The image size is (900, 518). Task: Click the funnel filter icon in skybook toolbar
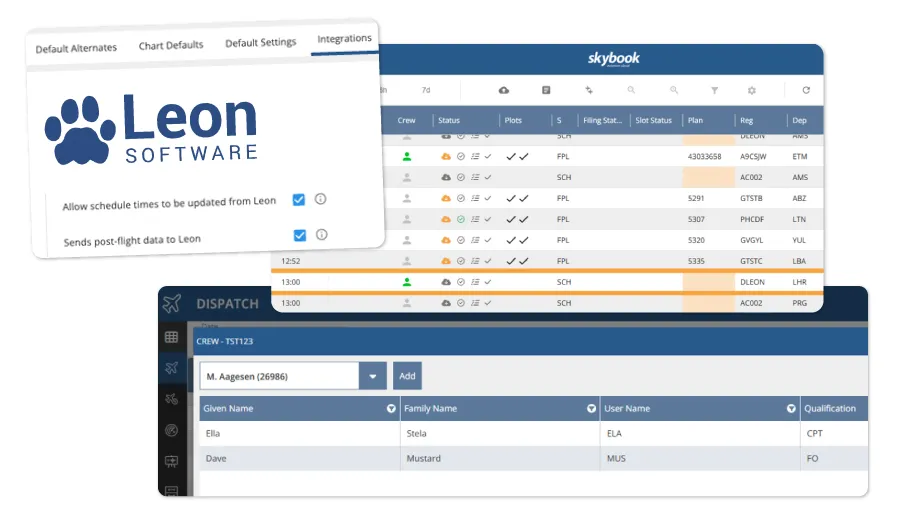tap(715, 90)
